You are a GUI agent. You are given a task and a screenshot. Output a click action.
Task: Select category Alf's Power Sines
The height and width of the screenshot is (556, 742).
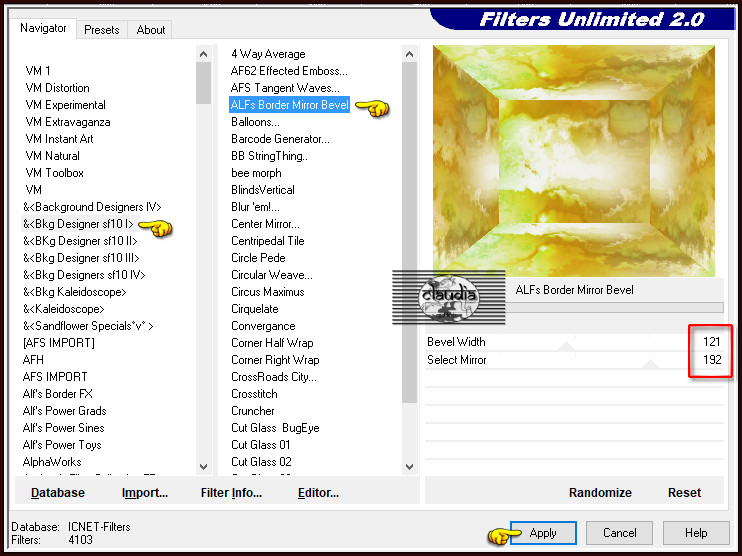pos(63,428)
